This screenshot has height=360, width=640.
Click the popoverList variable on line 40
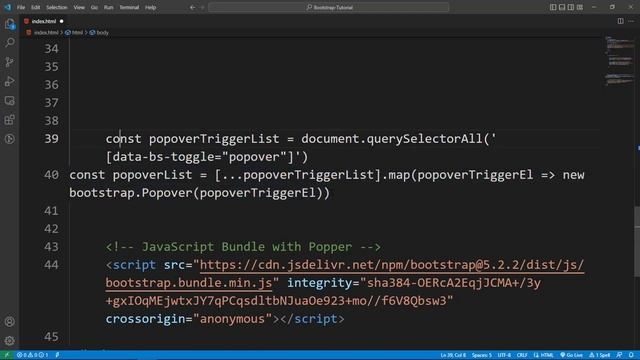[x=152, y=175]
